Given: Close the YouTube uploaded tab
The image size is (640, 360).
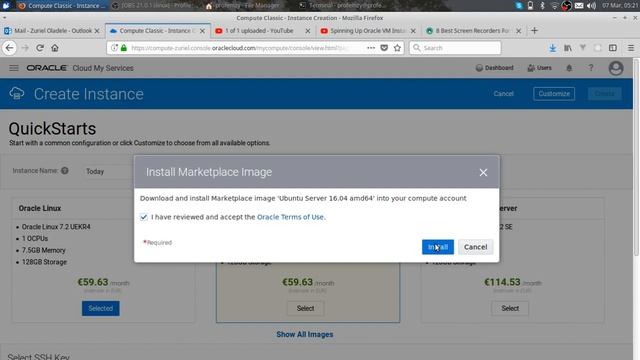Looking at the screenshot, I should 308,31.
